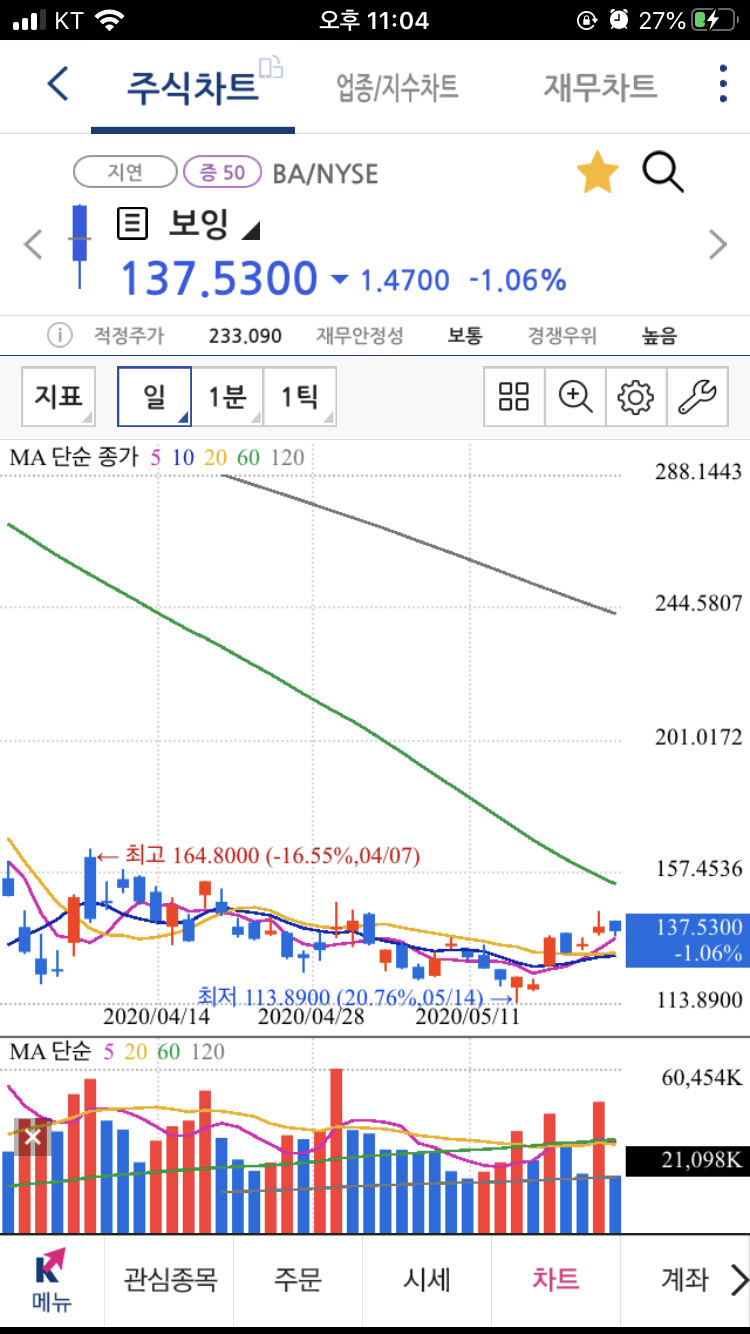The width and height of the screenshot is (750, 1334).
Task: Switch to 업종/지수차트 tab
Action: click(398, 87)
